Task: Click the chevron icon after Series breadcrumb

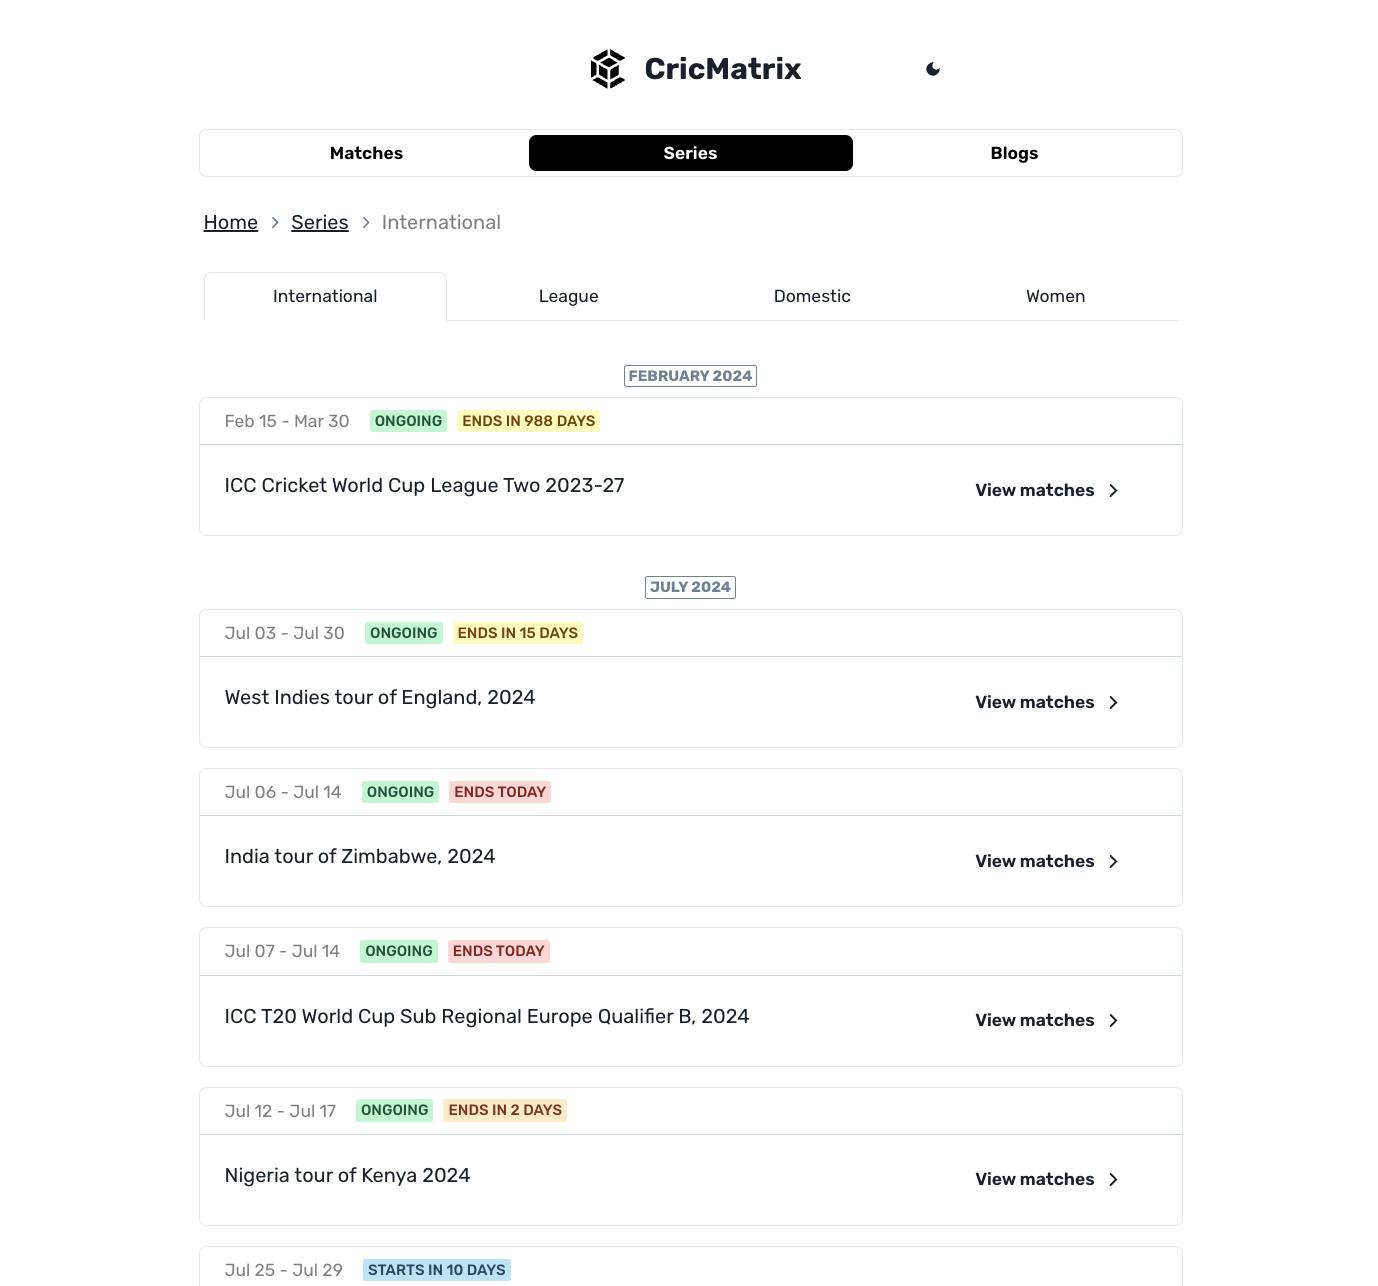Action: (x=365, y=222)
